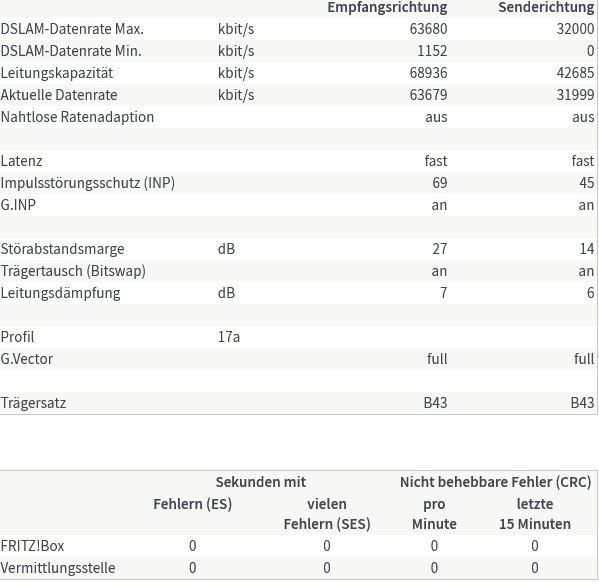Viewport: 599px width, 587px height.
Task: Click the FRITZ!Box row label
Action: pyautogui.click(x=32, y=546)
